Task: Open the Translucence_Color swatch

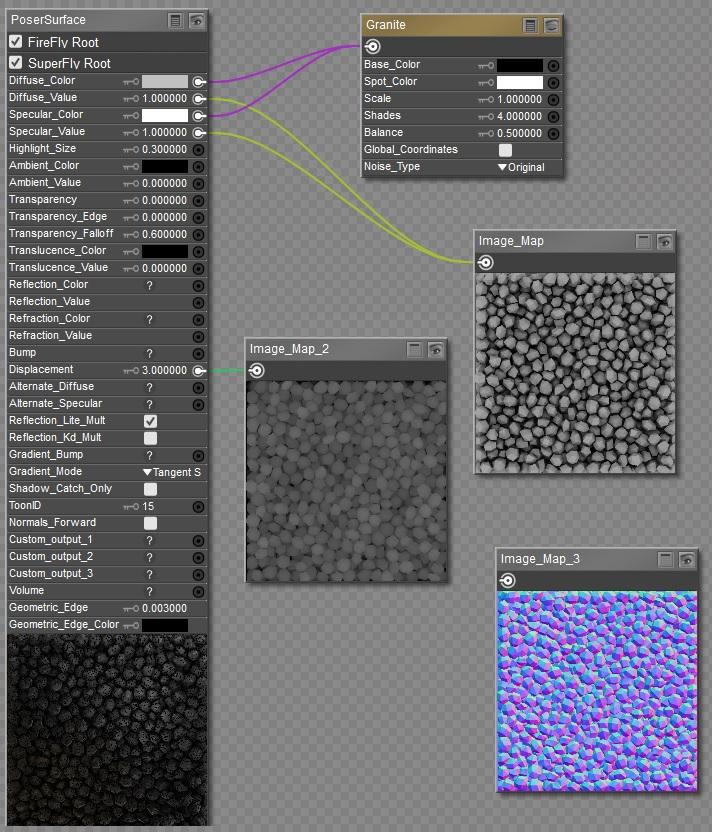Action: (165, 251)
